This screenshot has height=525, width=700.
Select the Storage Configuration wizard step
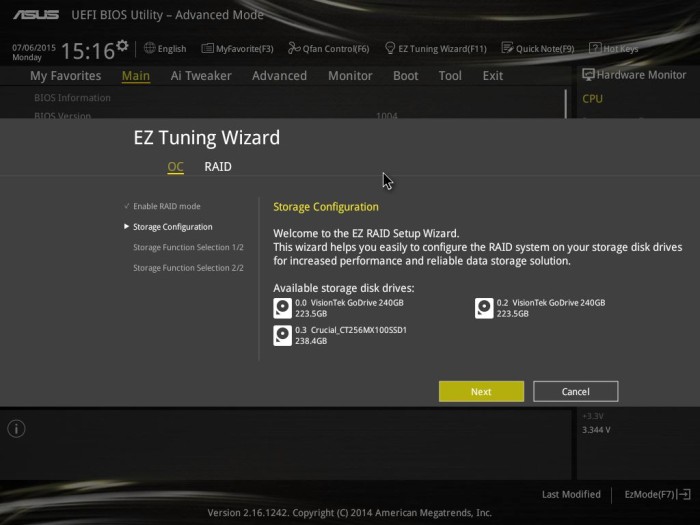172,227
